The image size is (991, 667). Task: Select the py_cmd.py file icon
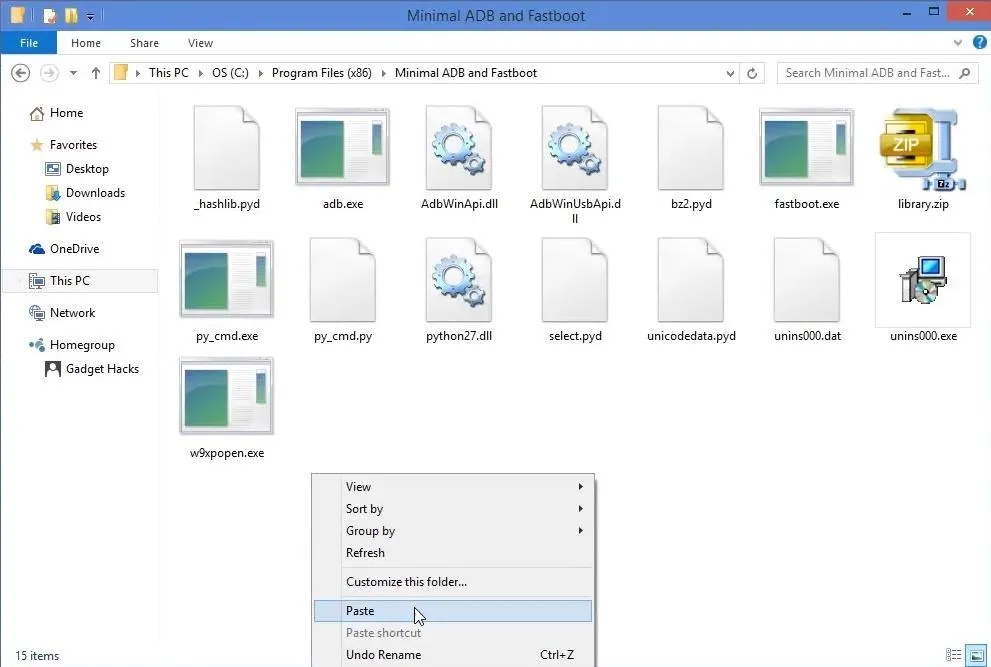coord(343,280)
